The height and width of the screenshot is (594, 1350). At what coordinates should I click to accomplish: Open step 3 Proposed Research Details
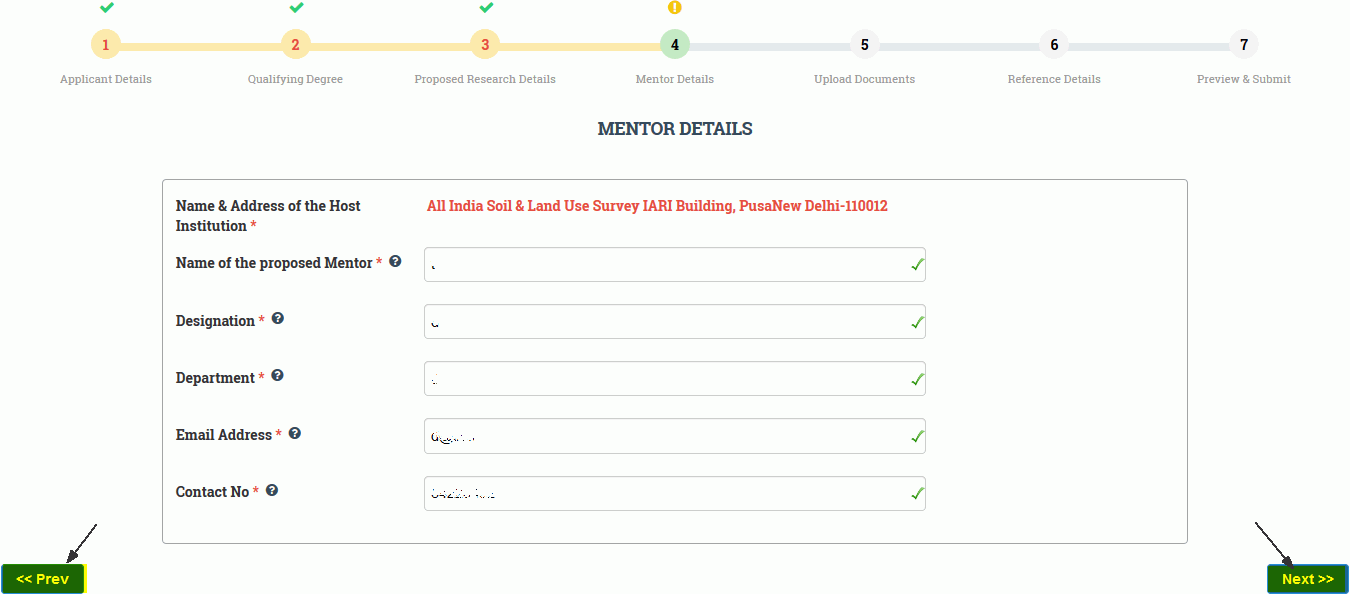[485, 45]
